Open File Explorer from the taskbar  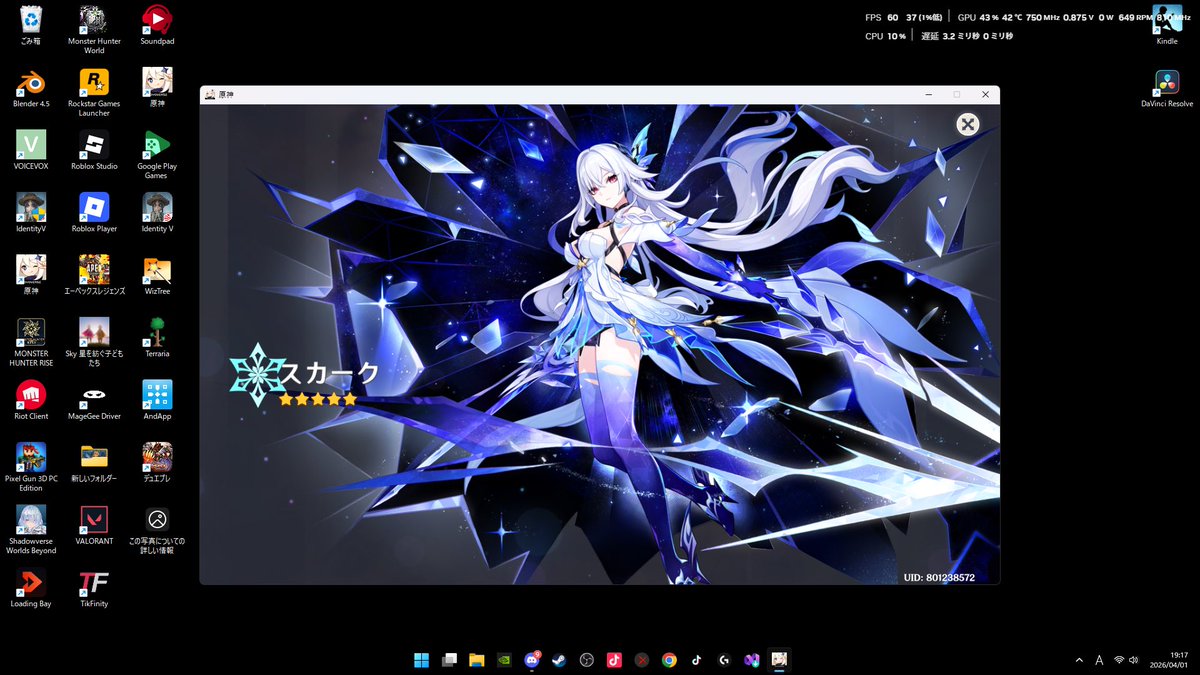tap(477, 659)
